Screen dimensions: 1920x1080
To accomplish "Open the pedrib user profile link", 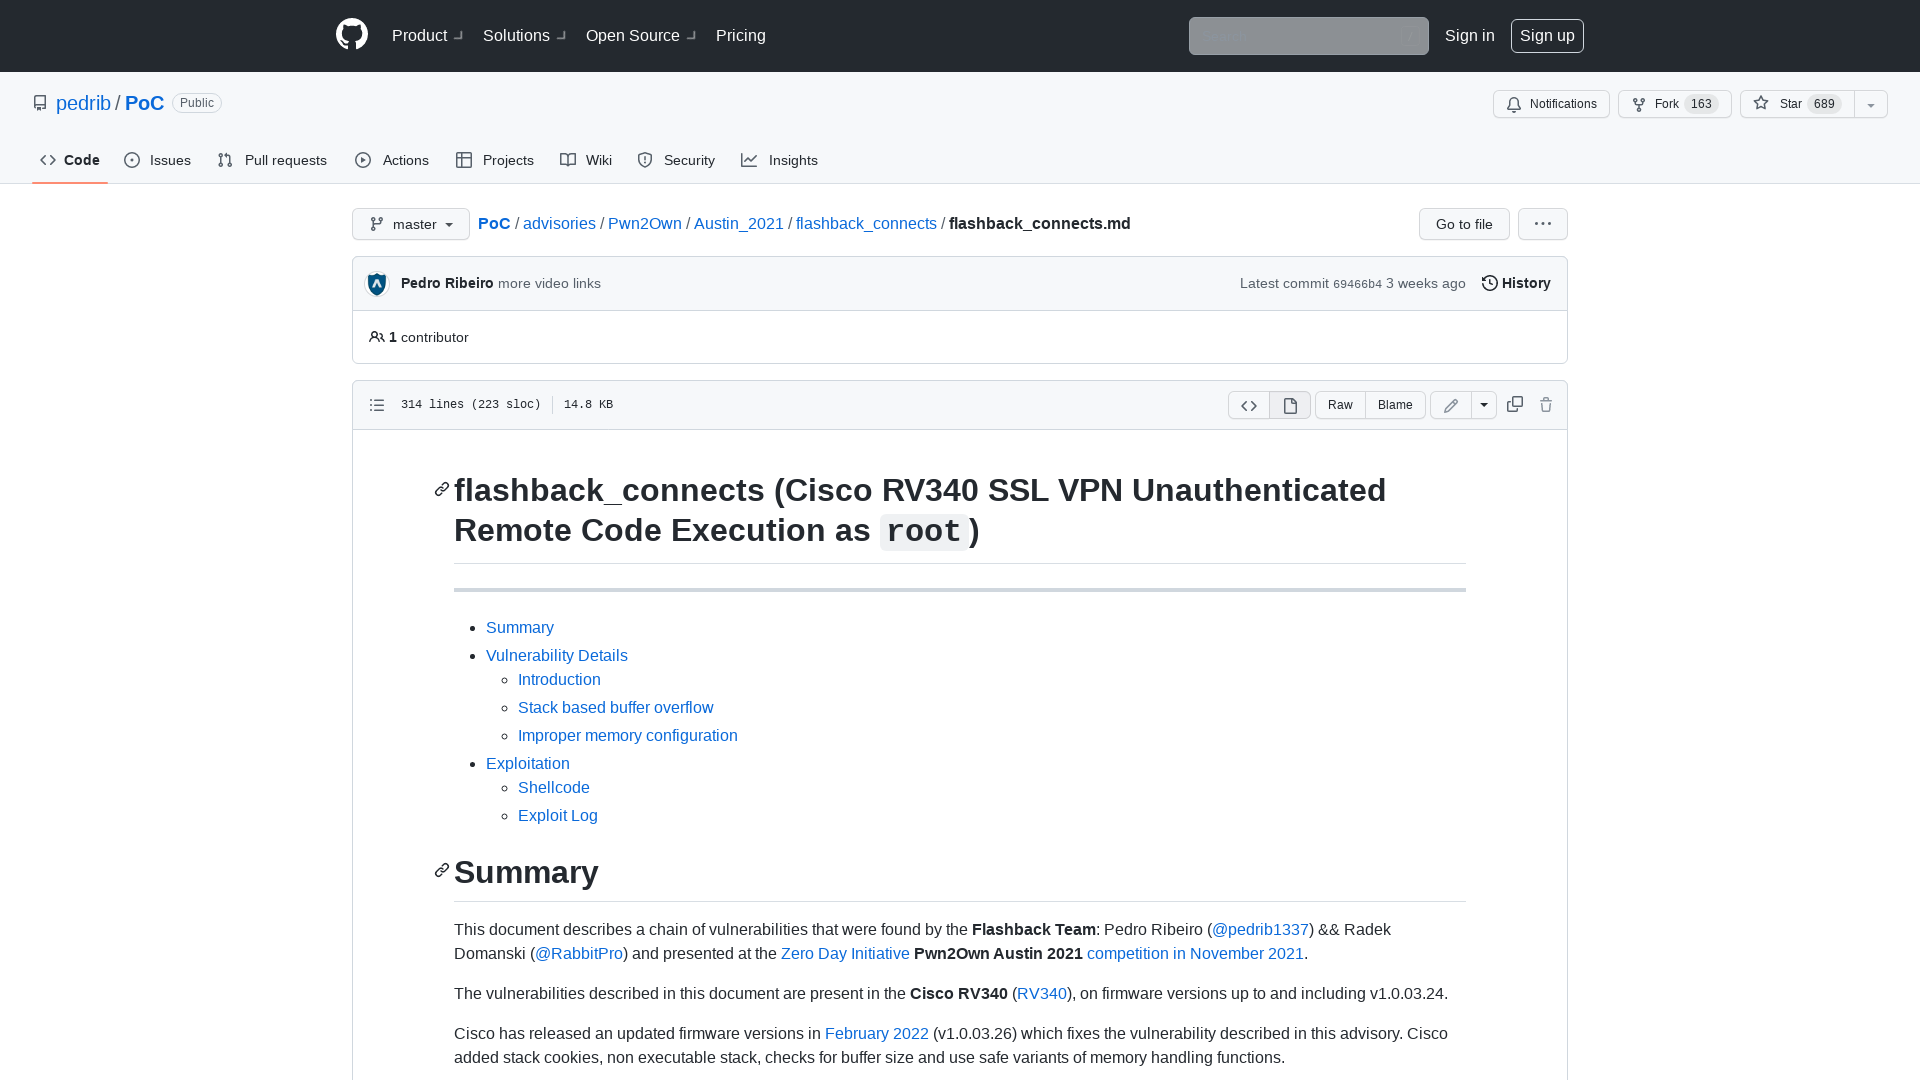I will click(83, 103).
